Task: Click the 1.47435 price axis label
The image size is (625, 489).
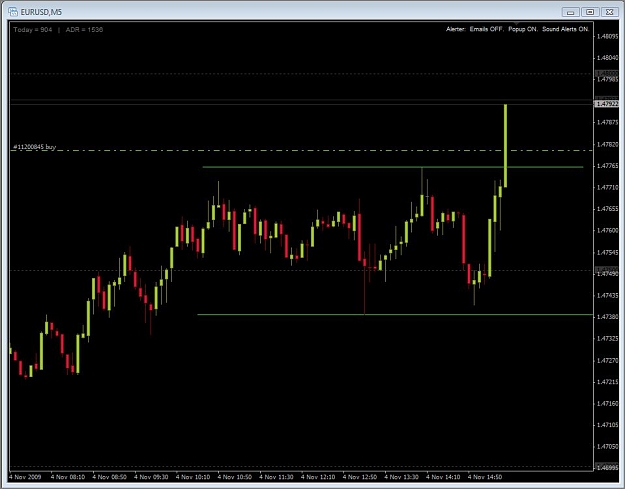Action: [x=607, y=295]
